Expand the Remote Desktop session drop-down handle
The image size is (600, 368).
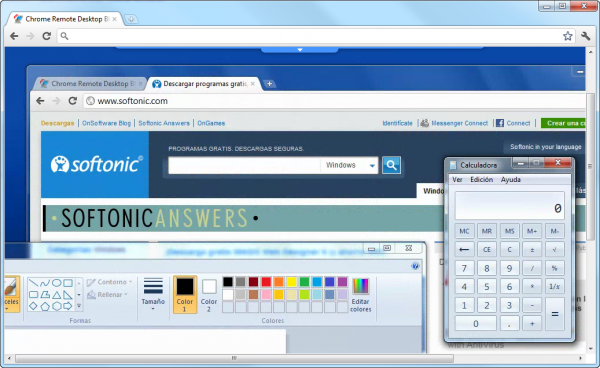pos(300,50)
